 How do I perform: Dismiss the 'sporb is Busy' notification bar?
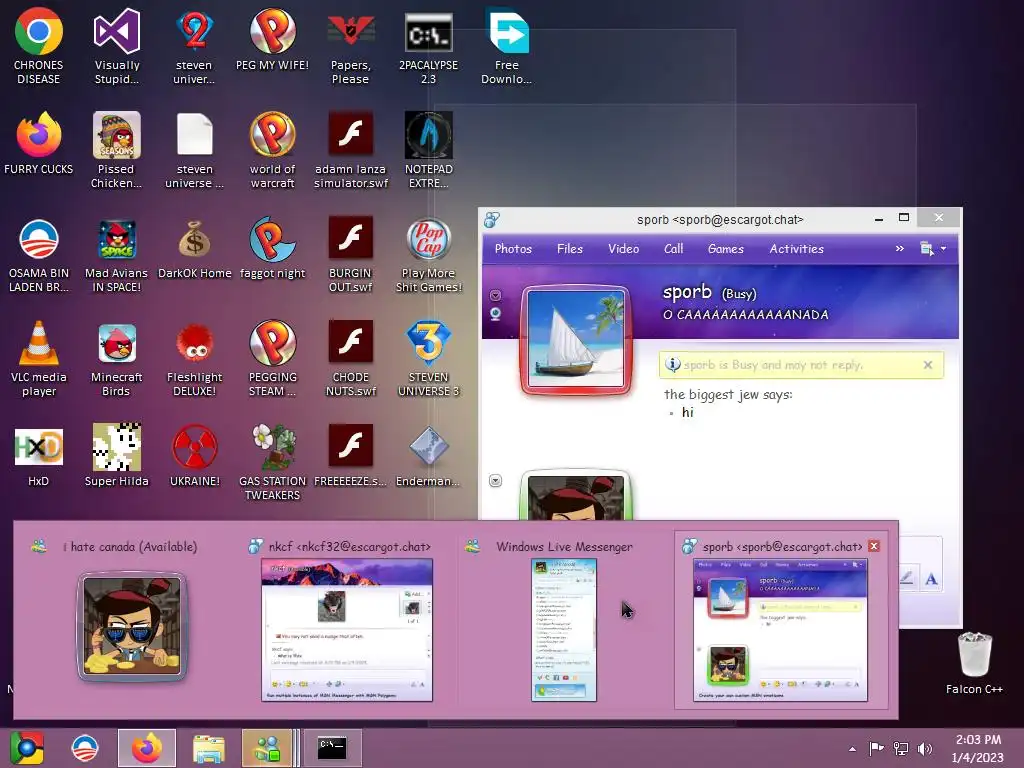point(928,365)
